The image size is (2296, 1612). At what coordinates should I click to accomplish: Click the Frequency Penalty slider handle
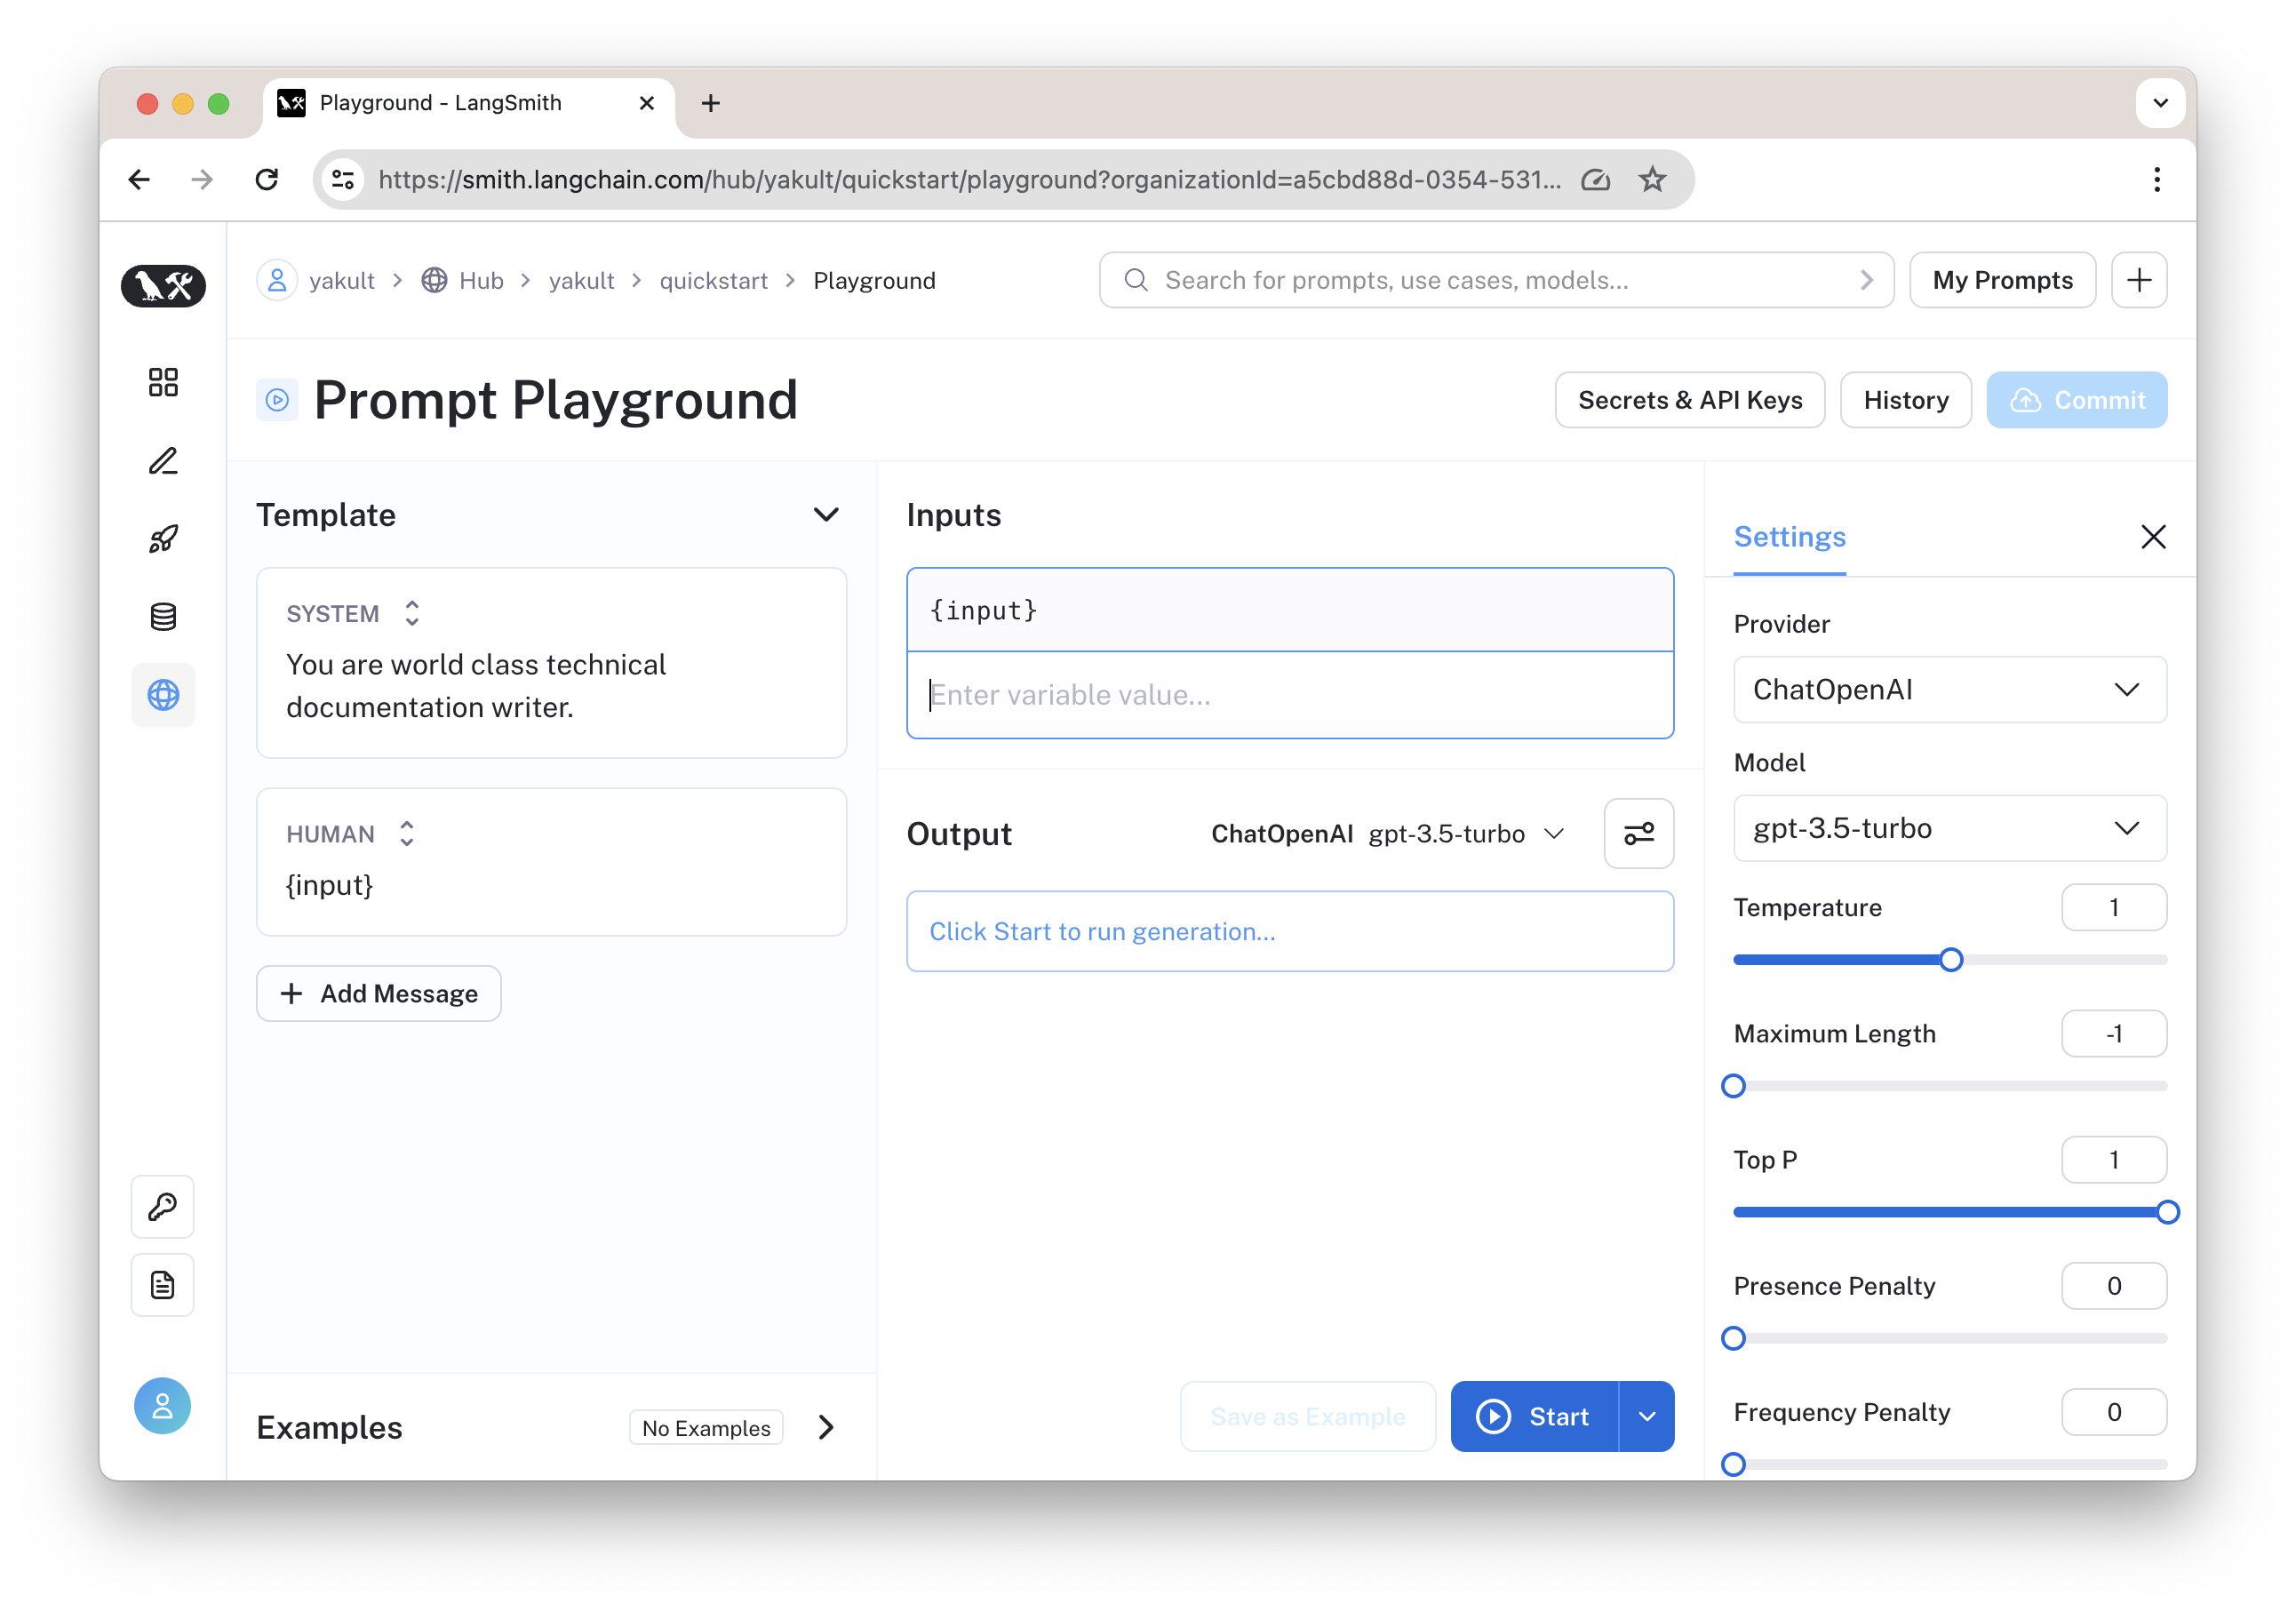click(x=1733, y=1464)
